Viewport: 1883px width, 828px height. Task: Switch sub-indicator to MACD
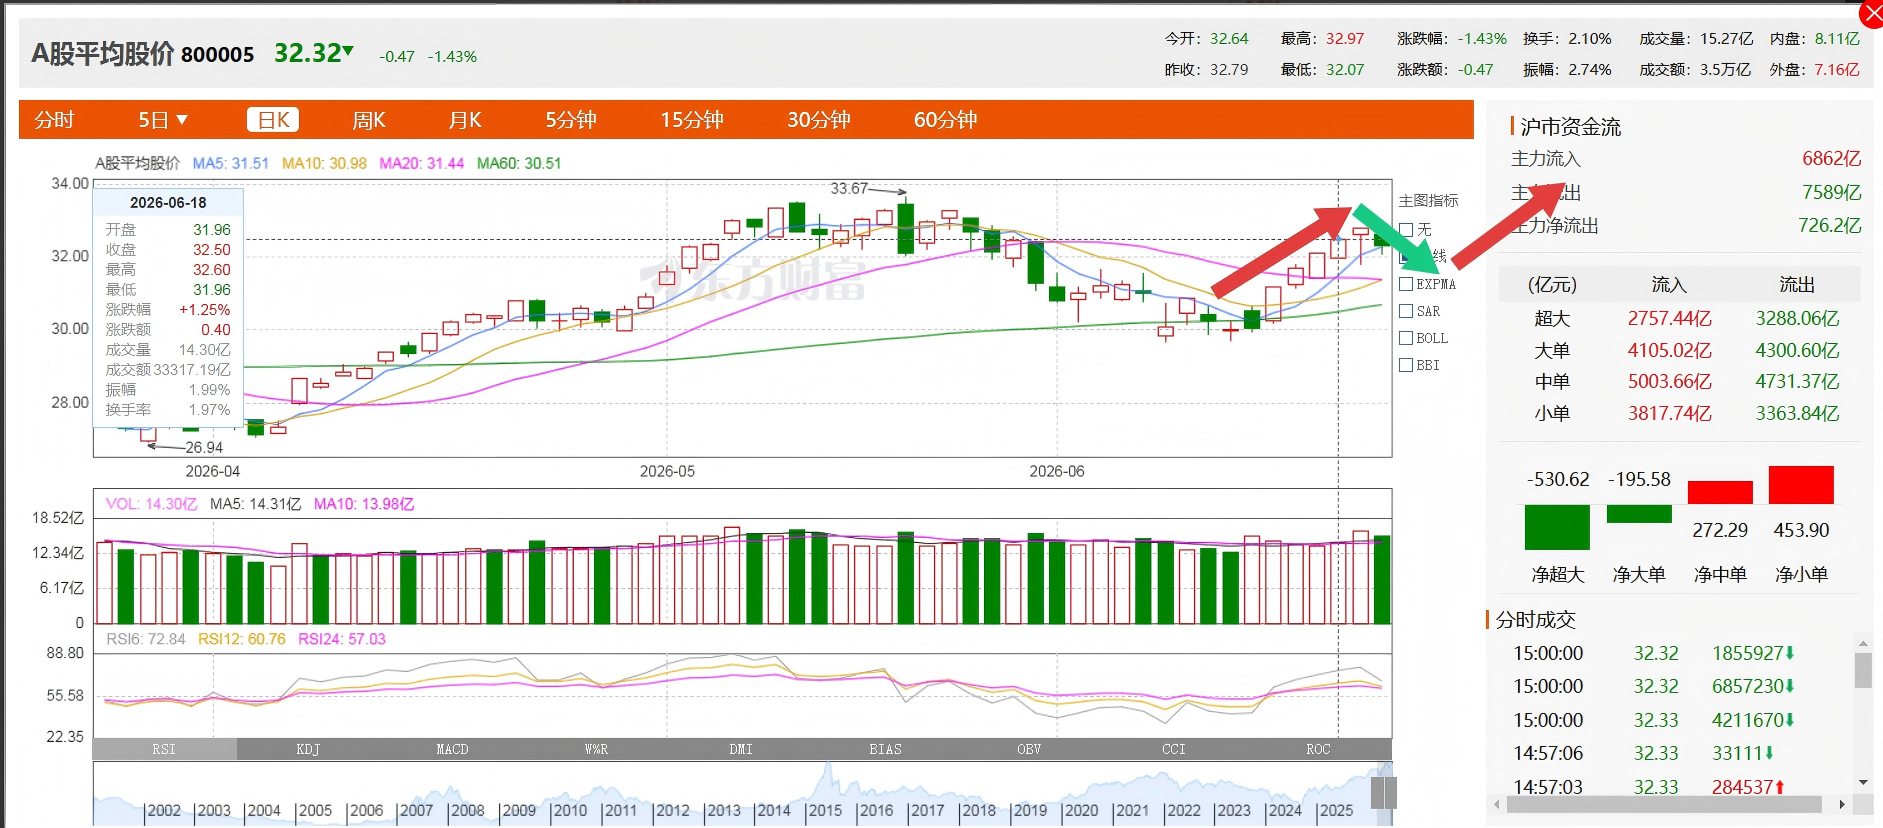pyautogui.click(x=453, y=749)
